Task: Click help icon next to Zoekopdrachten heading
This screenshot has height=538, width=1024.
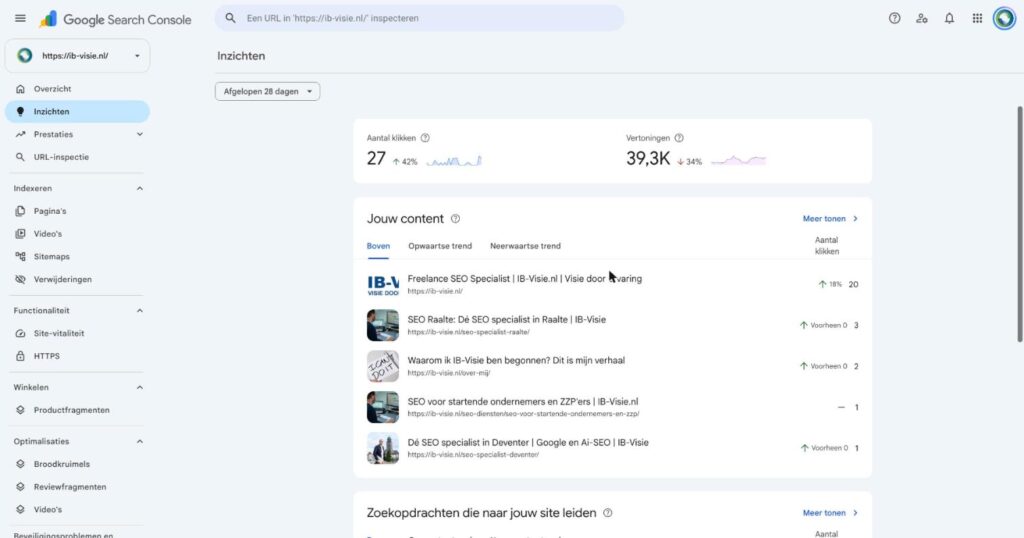Action: point(607,513)
